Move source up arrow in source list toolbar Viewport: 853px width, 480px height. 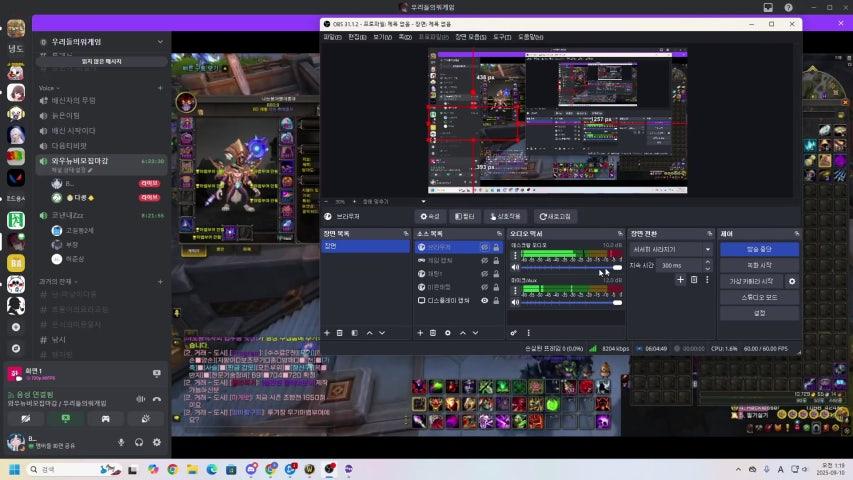(x=463, y=333)
